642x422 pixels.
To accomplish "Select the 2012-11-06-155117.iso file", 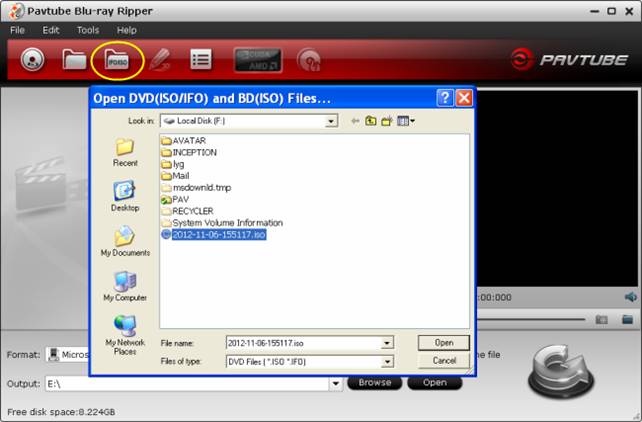I will tap(214, 235).
